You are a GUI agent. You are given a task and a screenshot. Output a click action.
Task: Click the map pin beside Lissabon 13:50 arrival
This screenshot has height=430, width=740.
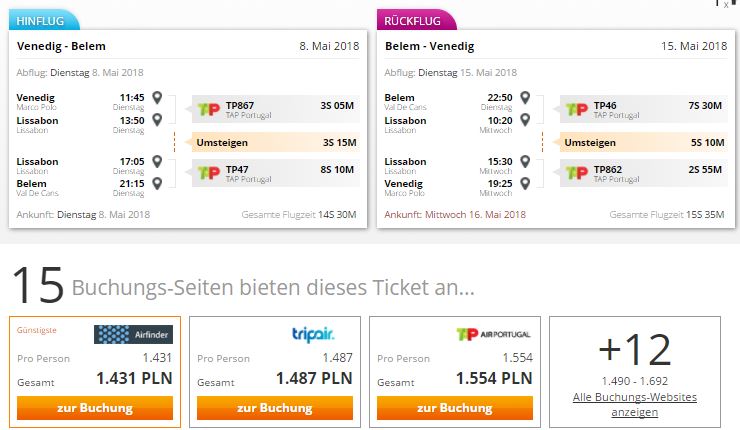point(157,119)
